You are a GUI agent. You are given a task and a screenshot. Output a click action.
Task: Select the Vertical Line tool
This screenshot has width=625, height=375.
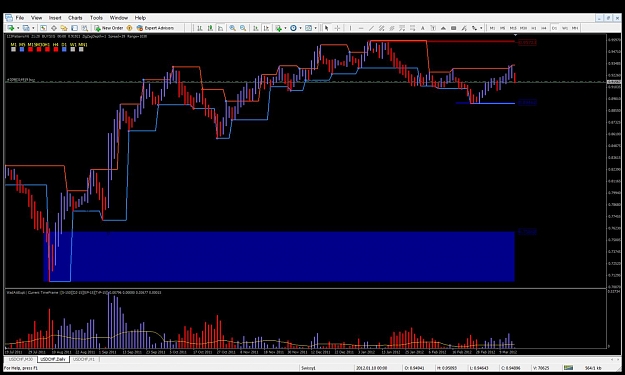[350, 28]
